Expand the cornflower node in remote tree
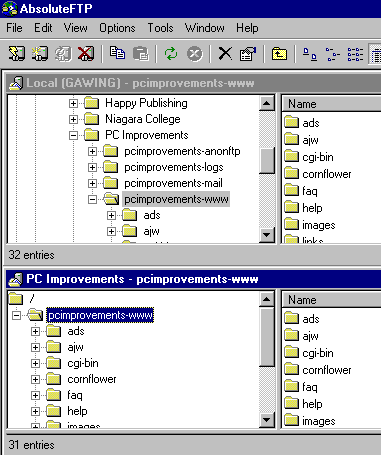 [x=35, y=379]
